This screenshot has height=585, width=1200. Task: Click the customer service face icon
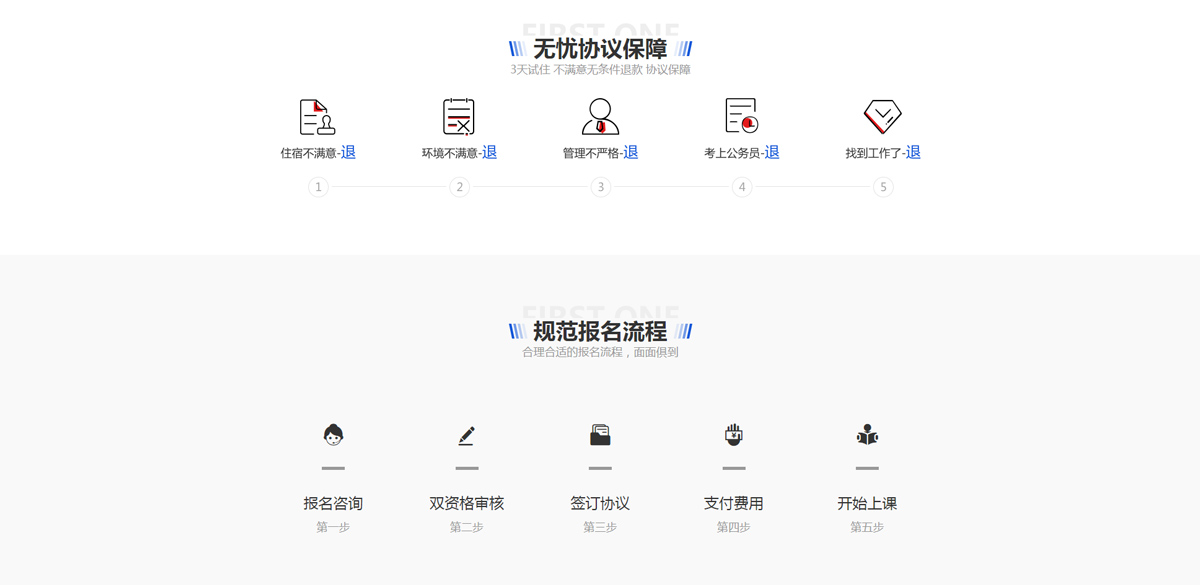(x=333, y=435)
